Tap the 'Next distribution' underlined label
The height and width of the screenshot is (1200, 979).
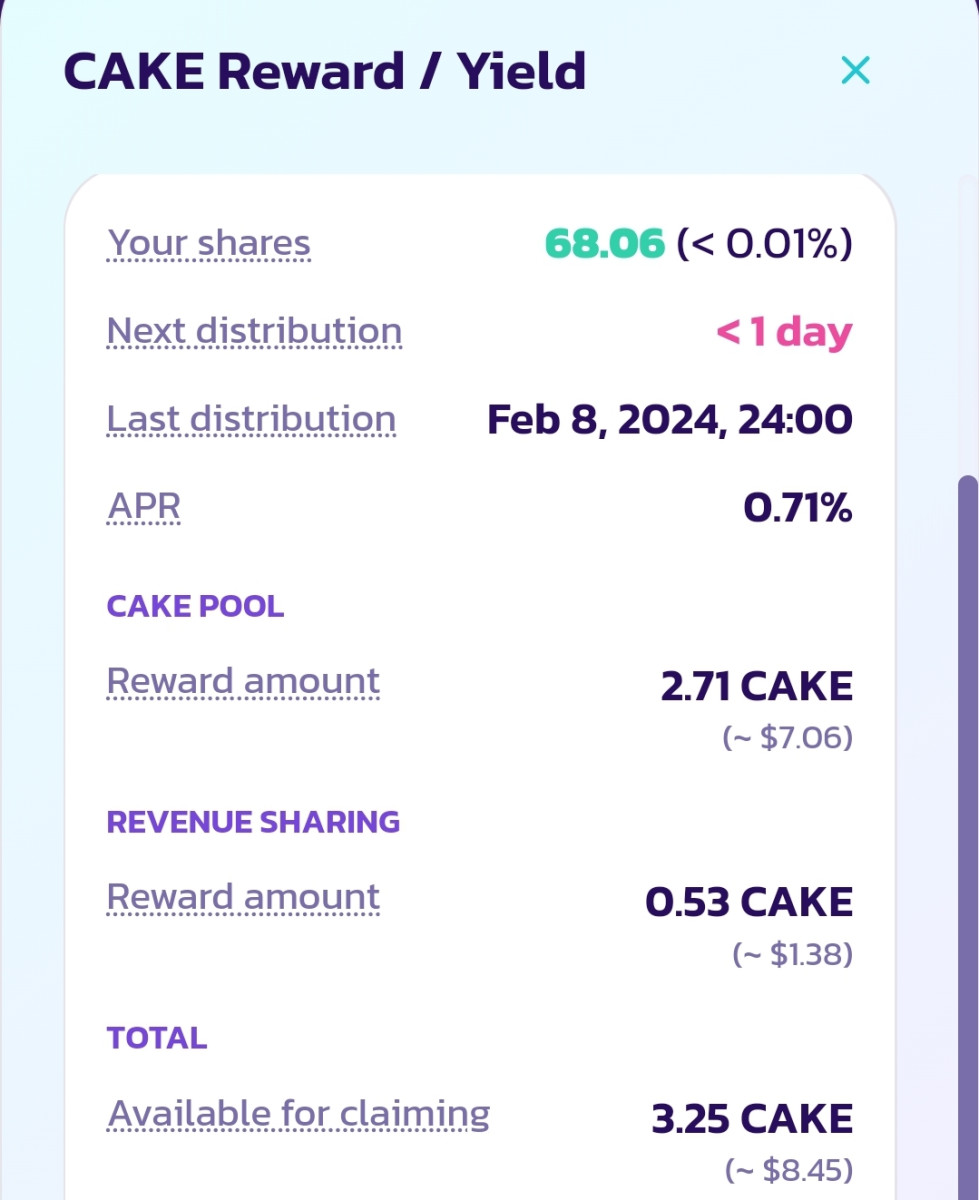pos(254,331)
